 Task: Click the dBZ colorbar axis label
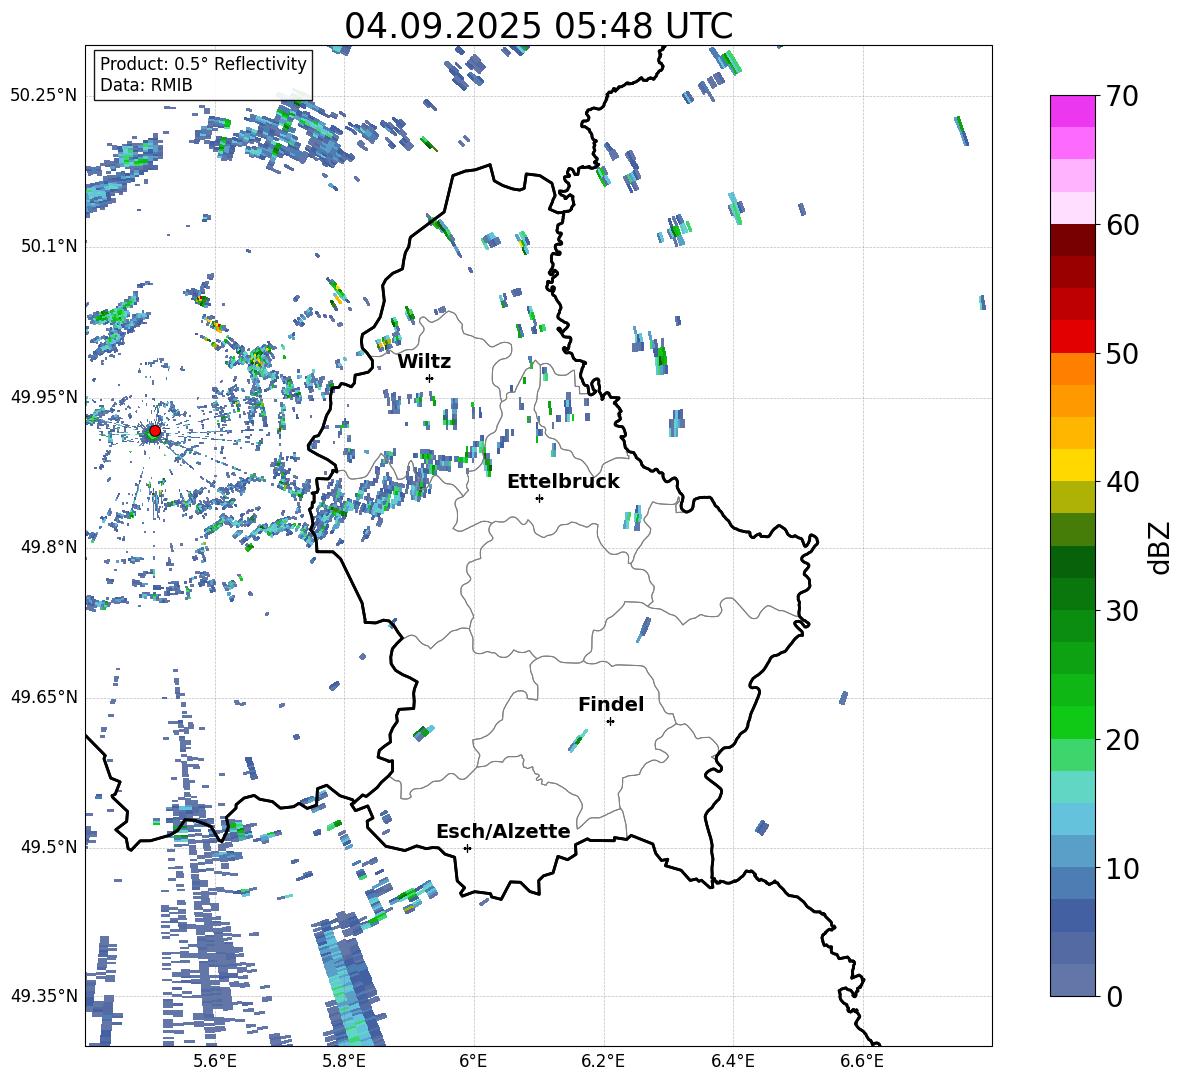point(1161,547)
